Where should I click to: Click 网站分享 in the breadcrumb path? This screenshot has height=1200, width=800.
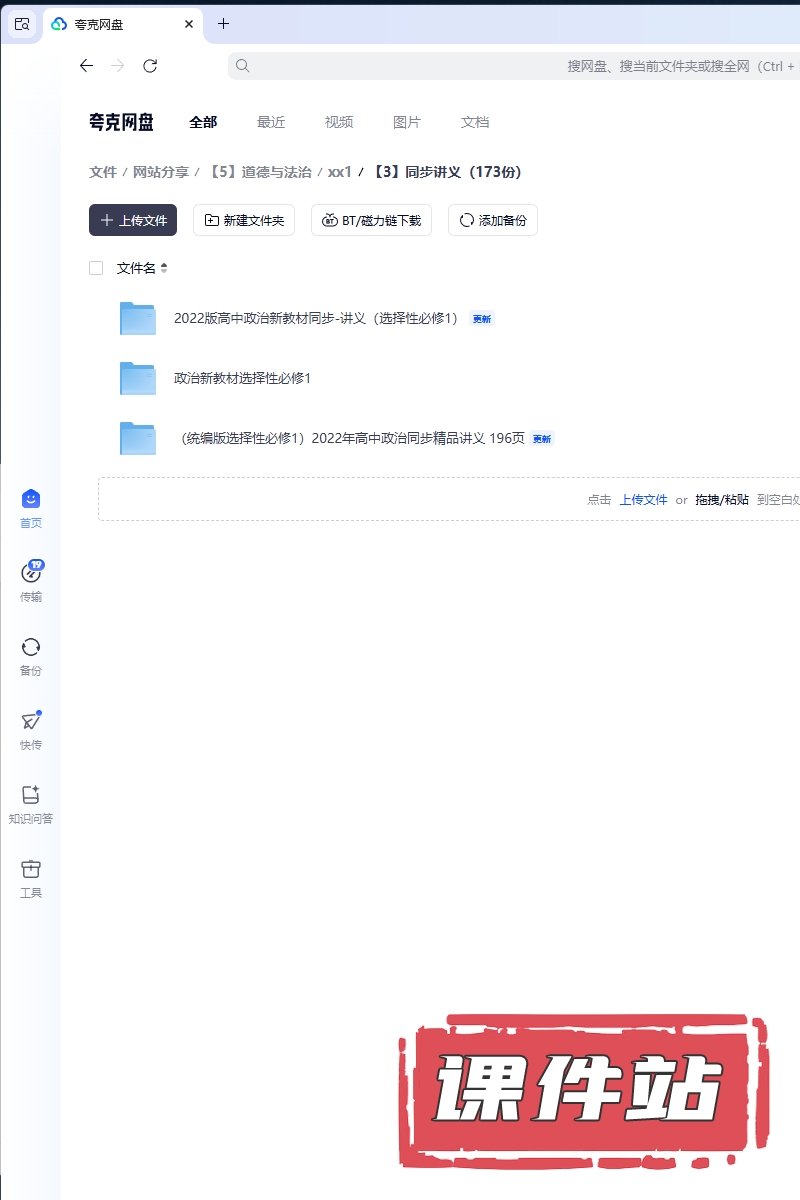[x=161, y=172]
